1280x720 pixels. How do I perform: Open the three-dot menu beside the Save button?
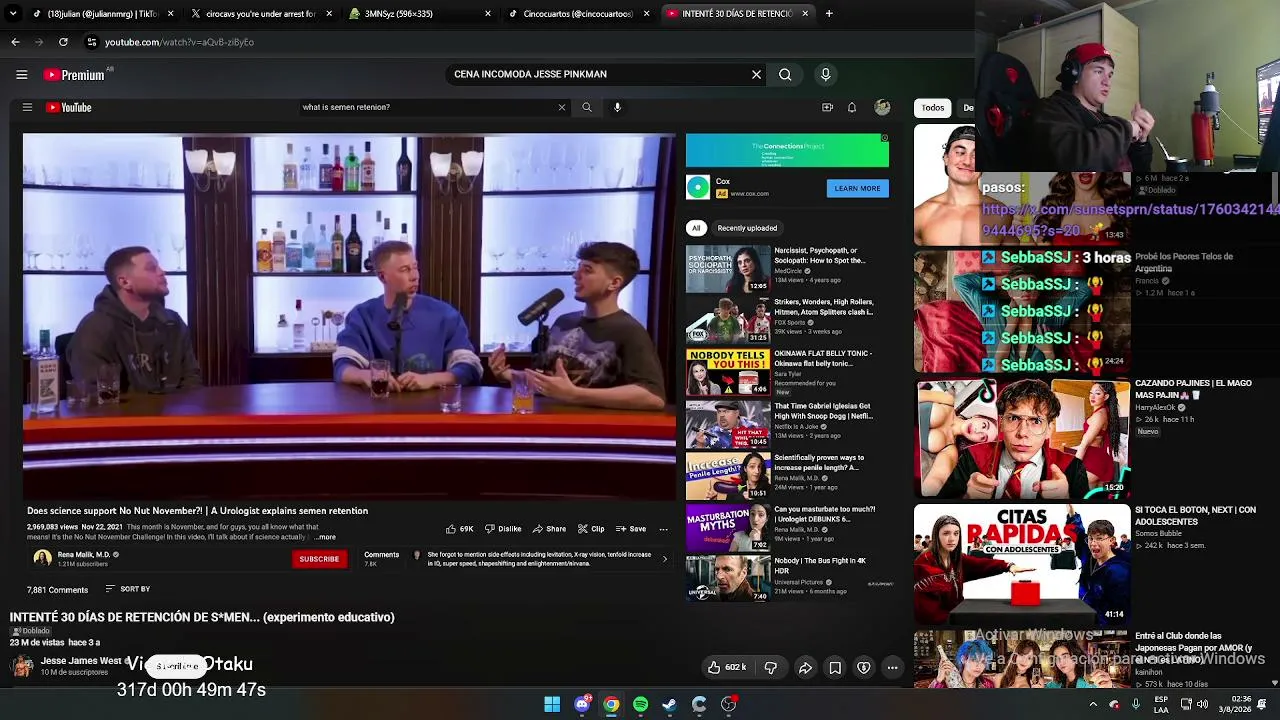pyautogui.click(x=663, y=529)
